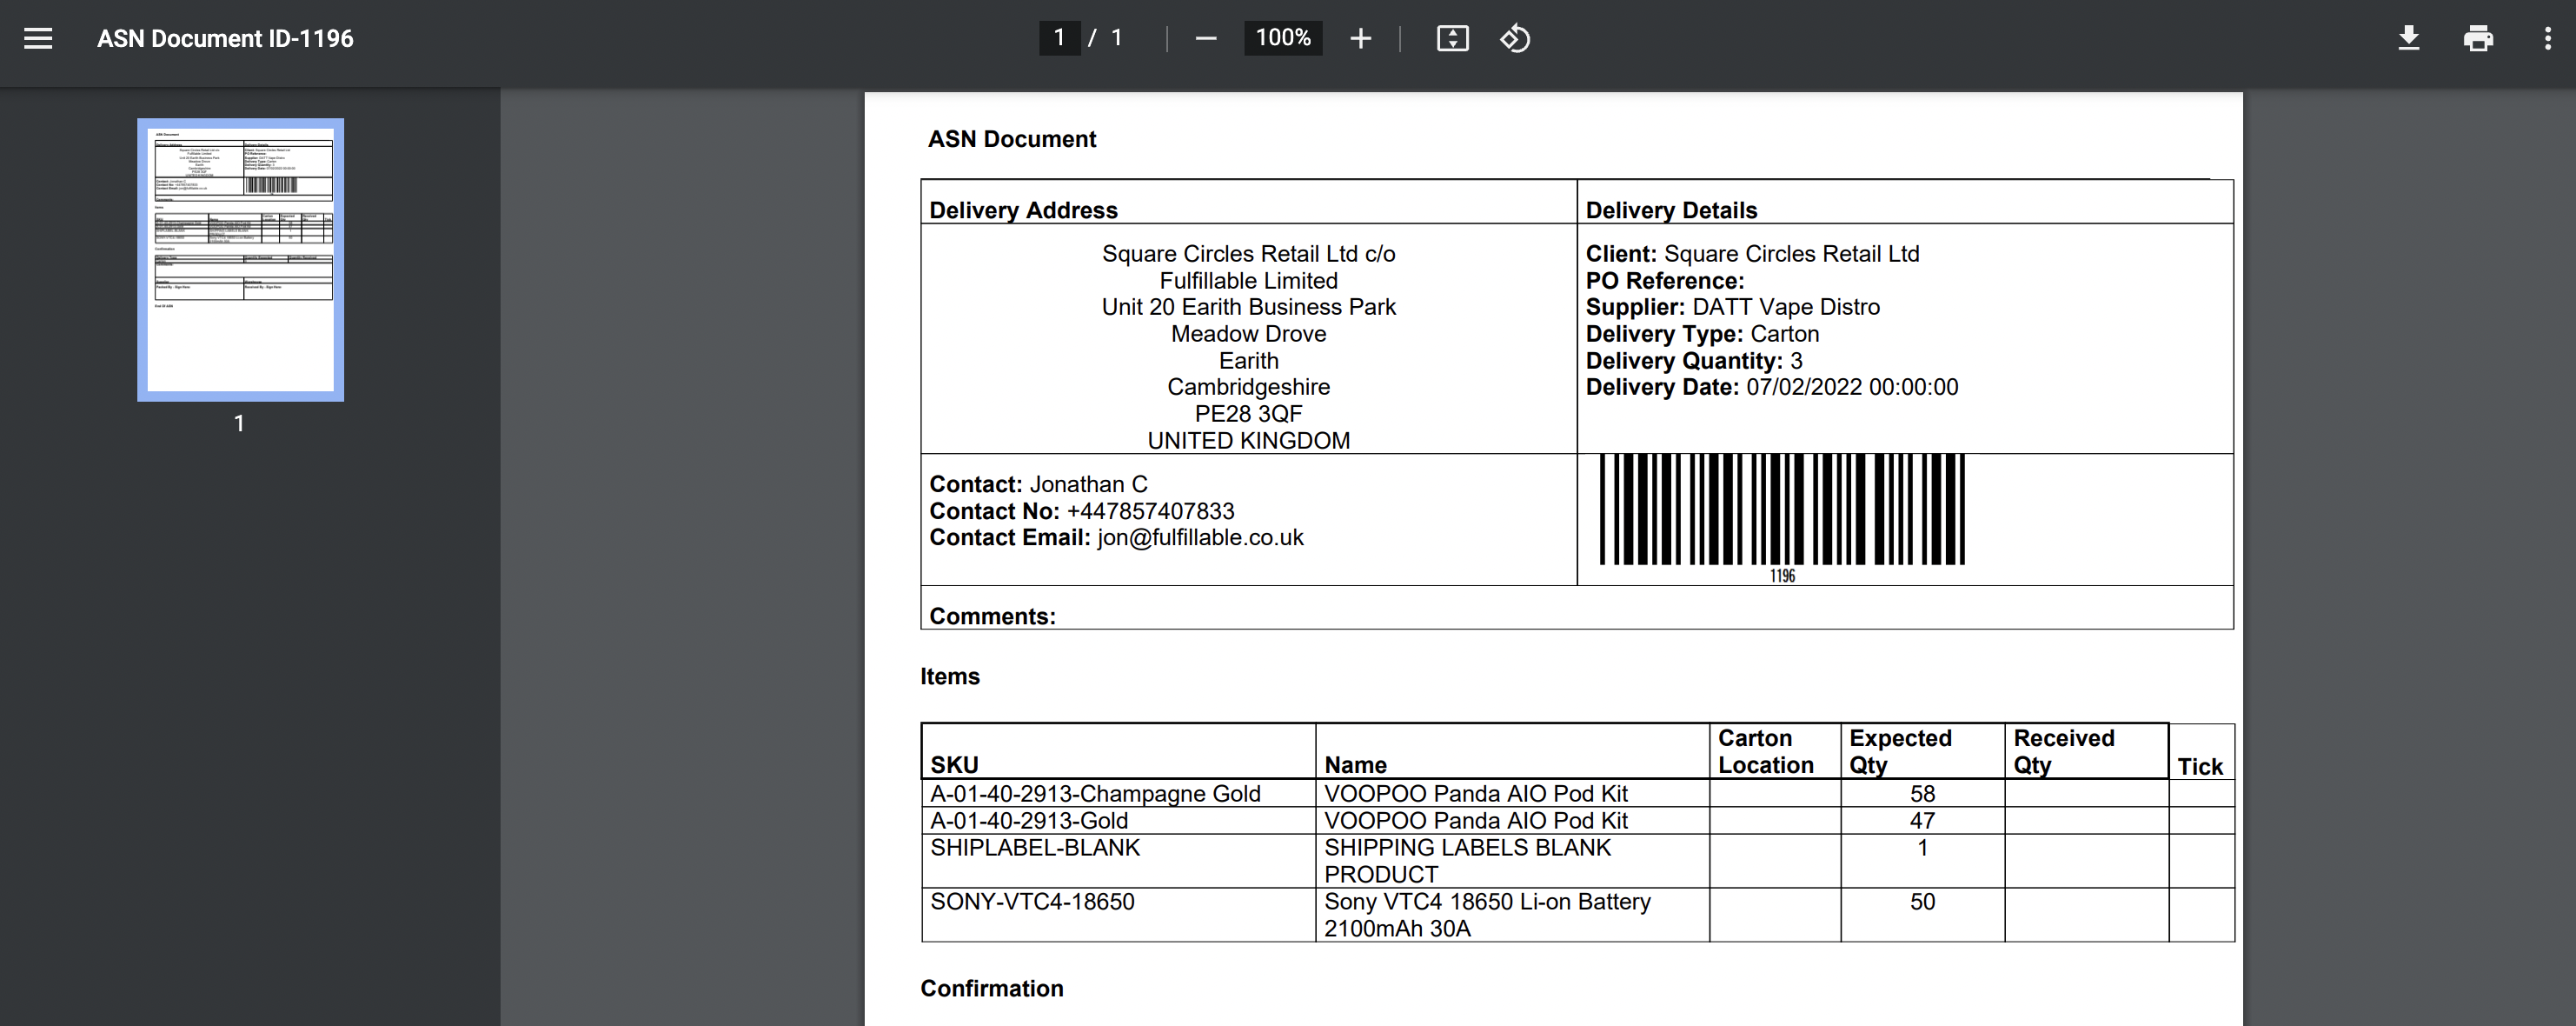This screenshot has height=1026, width=2576.
Task: Click the expected quantity 47
Action: coord(1922,821)
